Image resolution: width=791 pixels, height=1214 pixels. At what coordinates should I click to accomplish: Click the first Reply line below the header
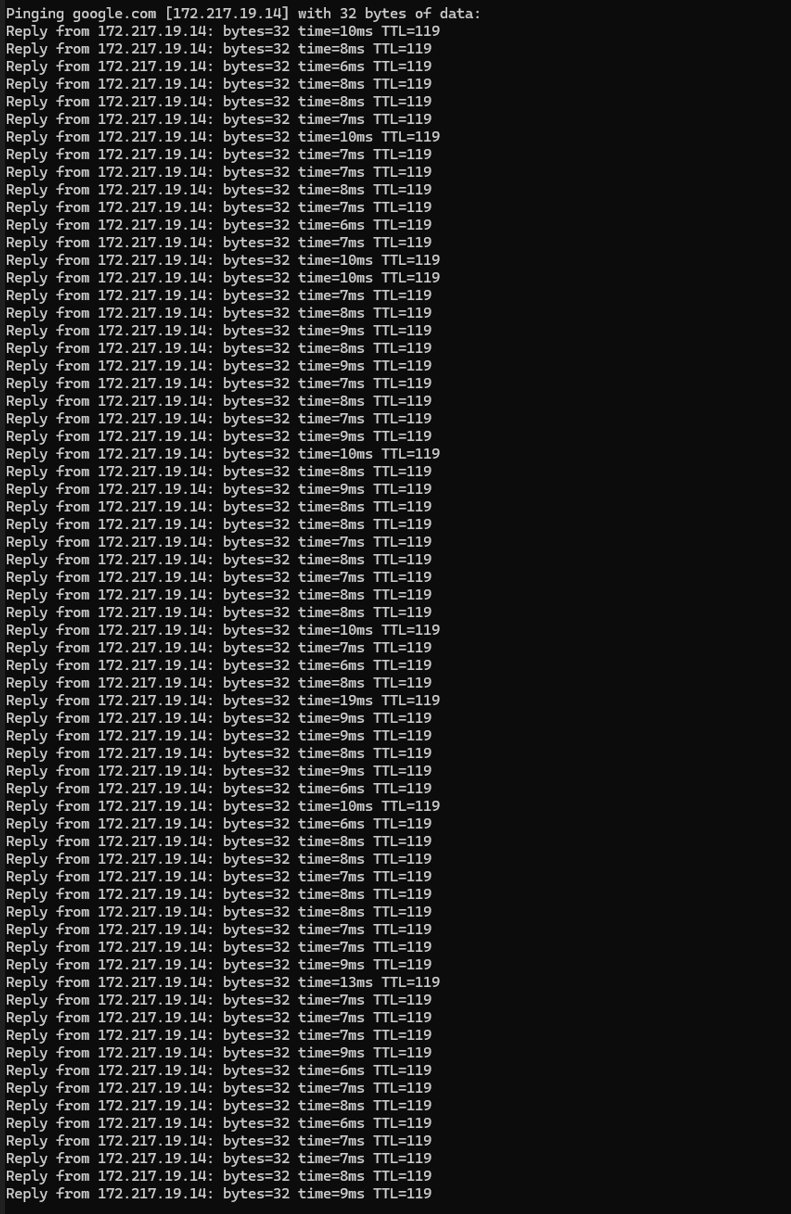point(222,31)
